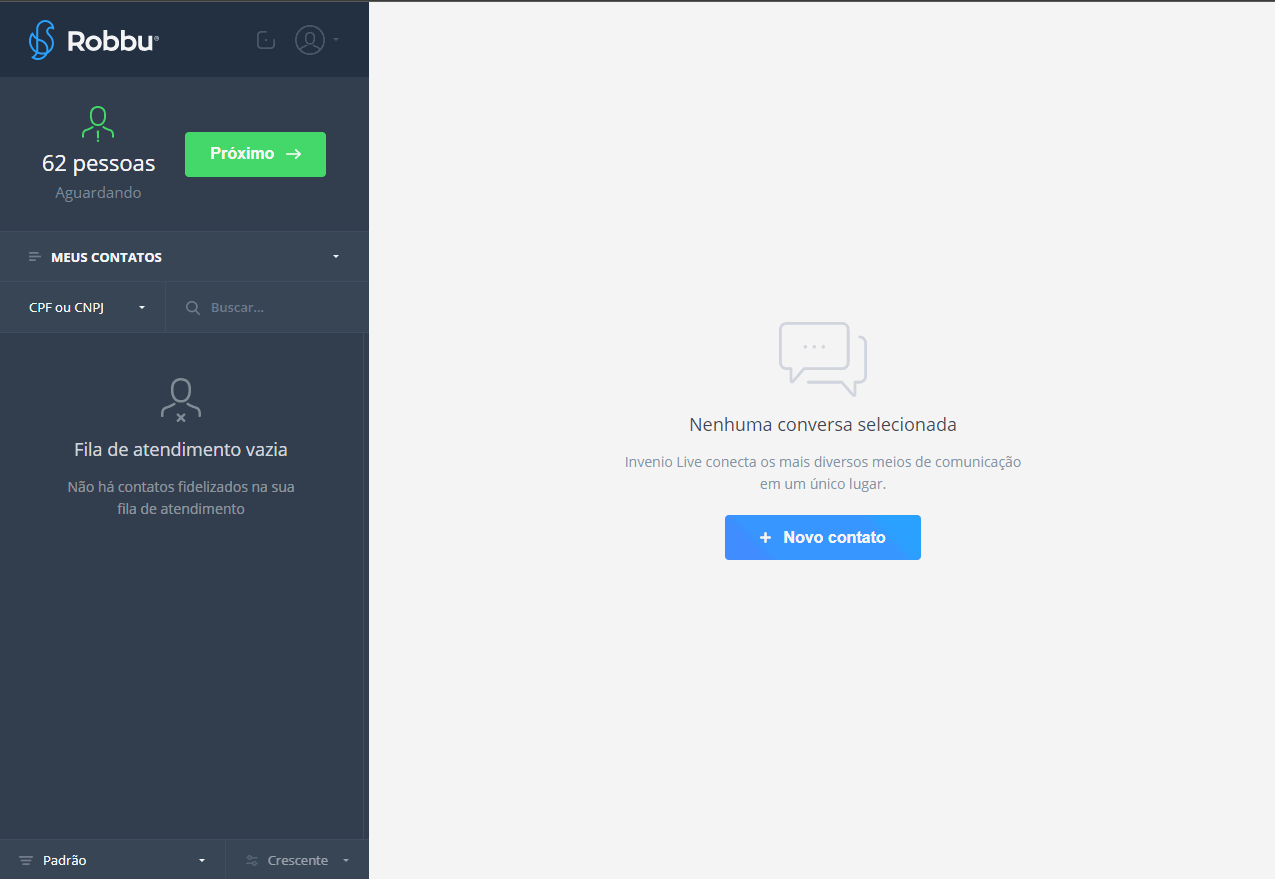The image size is (1275, 879).
Task: Click the square notification icon beside the avatar
Action: click(x=266, y=40)
